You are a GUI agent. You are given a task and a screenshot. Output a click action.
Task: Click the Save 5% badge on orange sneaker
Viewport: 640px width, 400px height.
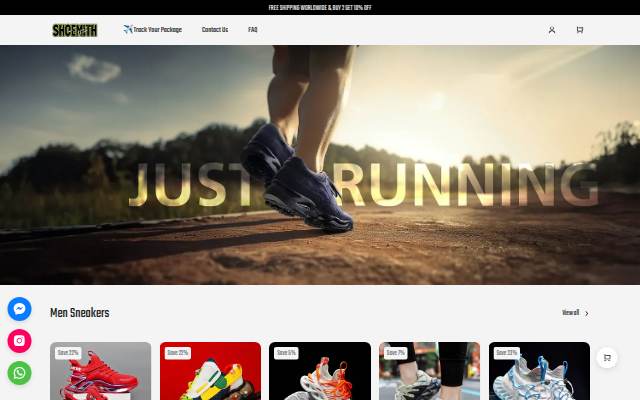pos(286,353)
